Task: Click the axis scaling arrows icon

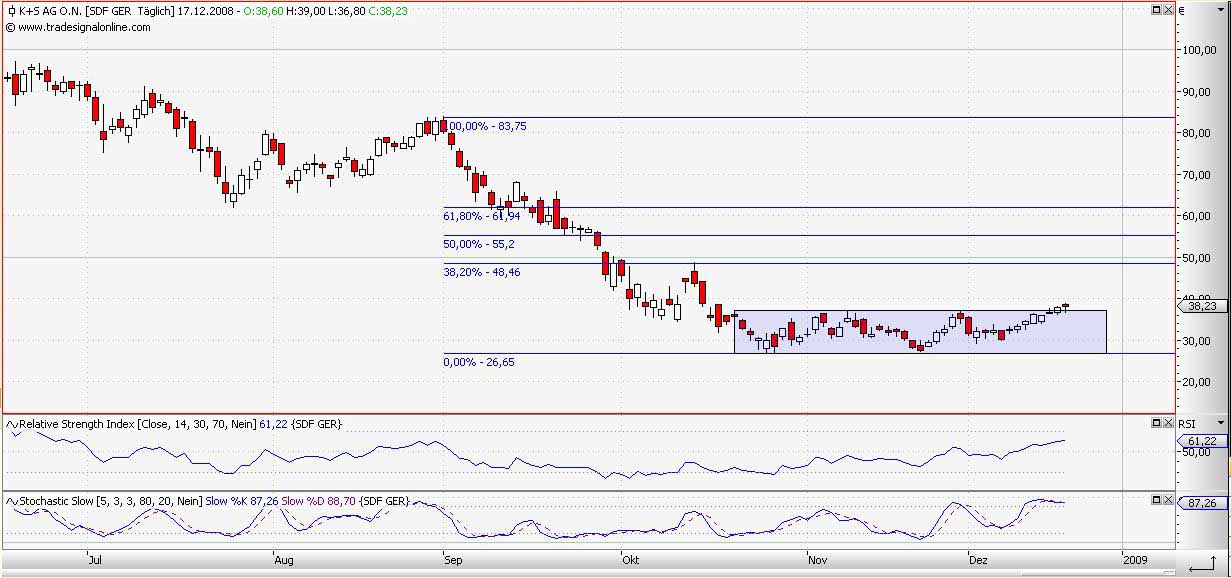Action: 1203,565
